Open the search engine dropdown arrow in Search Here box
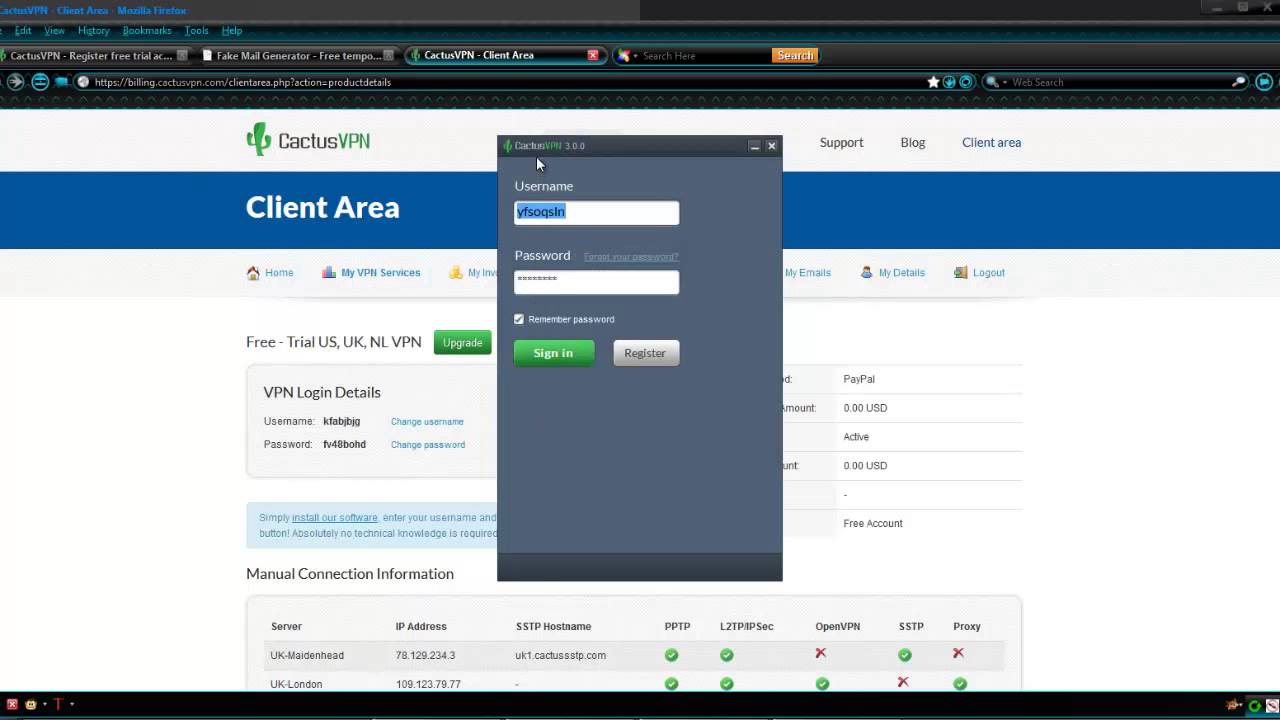 point(635,56)
